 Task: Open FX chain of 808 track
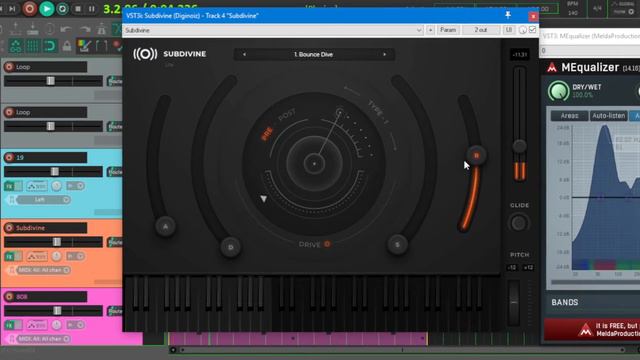pyautogui.click(x=9, y=325)
